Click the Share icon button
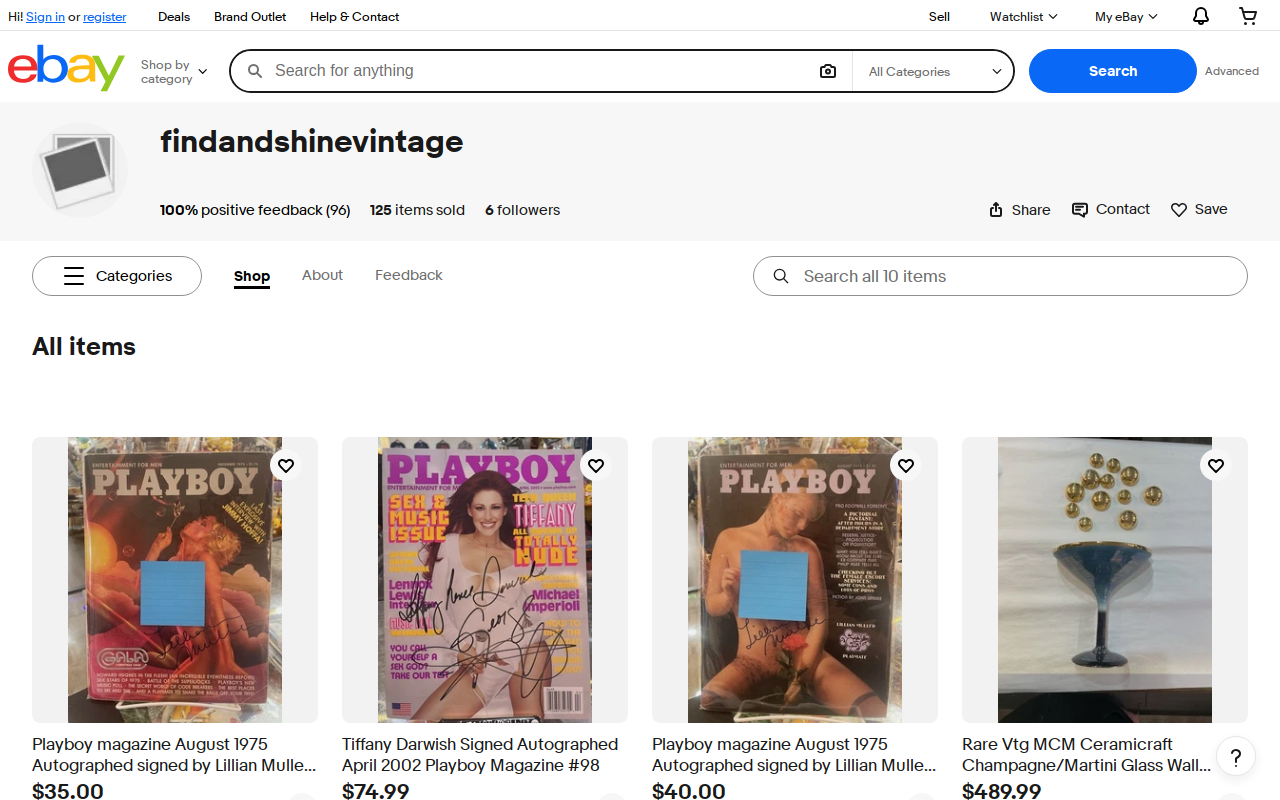 pos(1019,210)
